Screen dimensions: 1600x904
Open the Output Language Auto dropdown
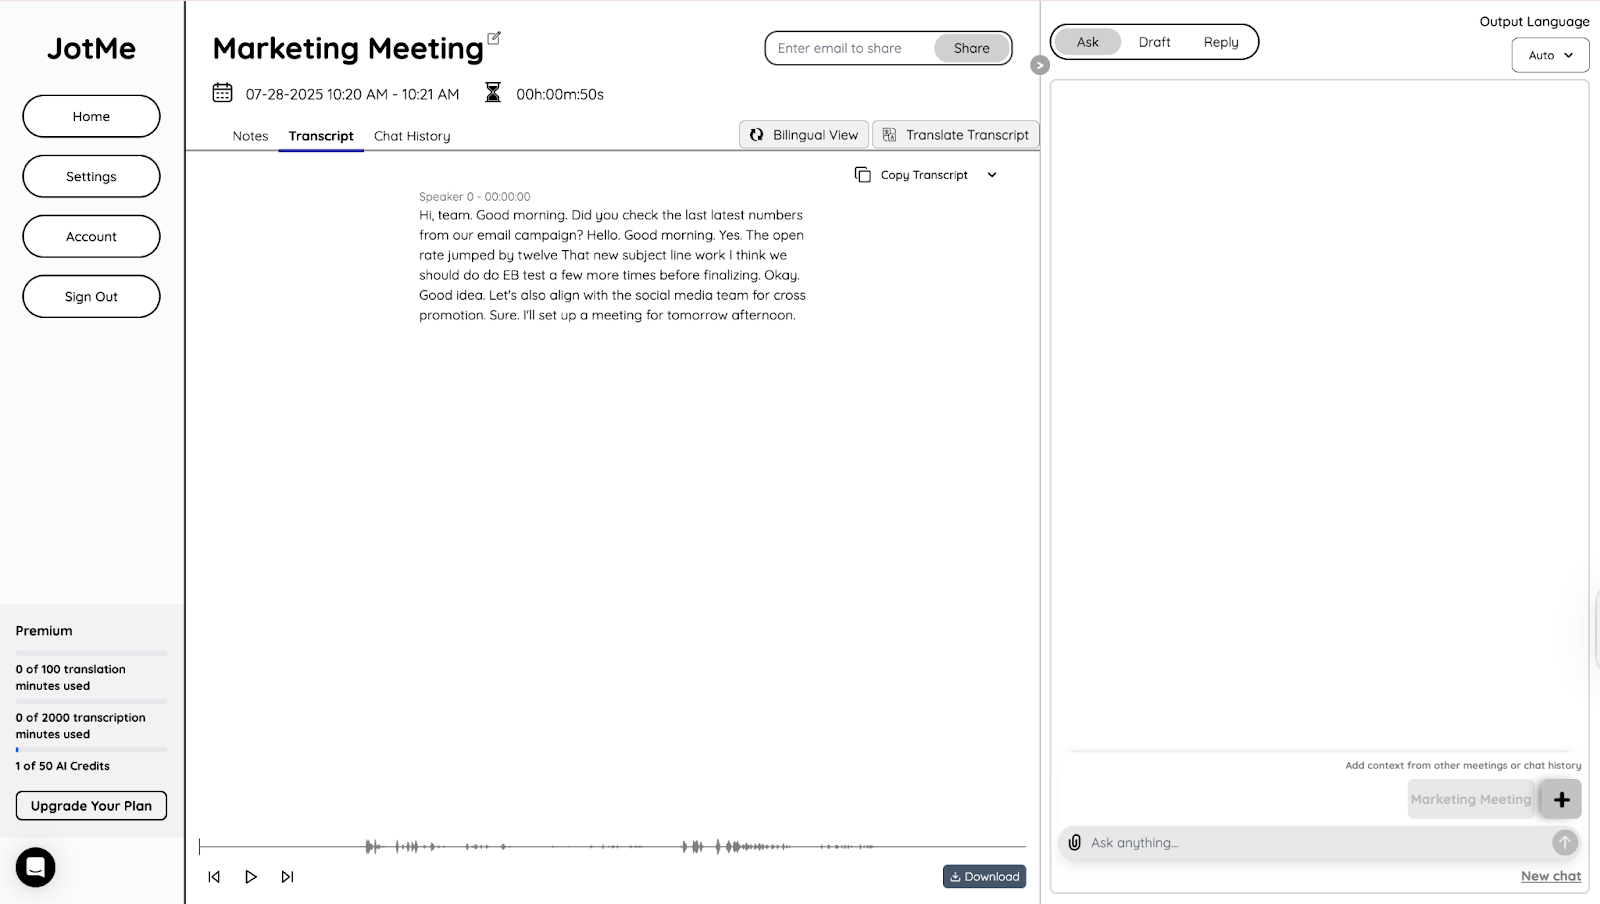coord(1550,56)
